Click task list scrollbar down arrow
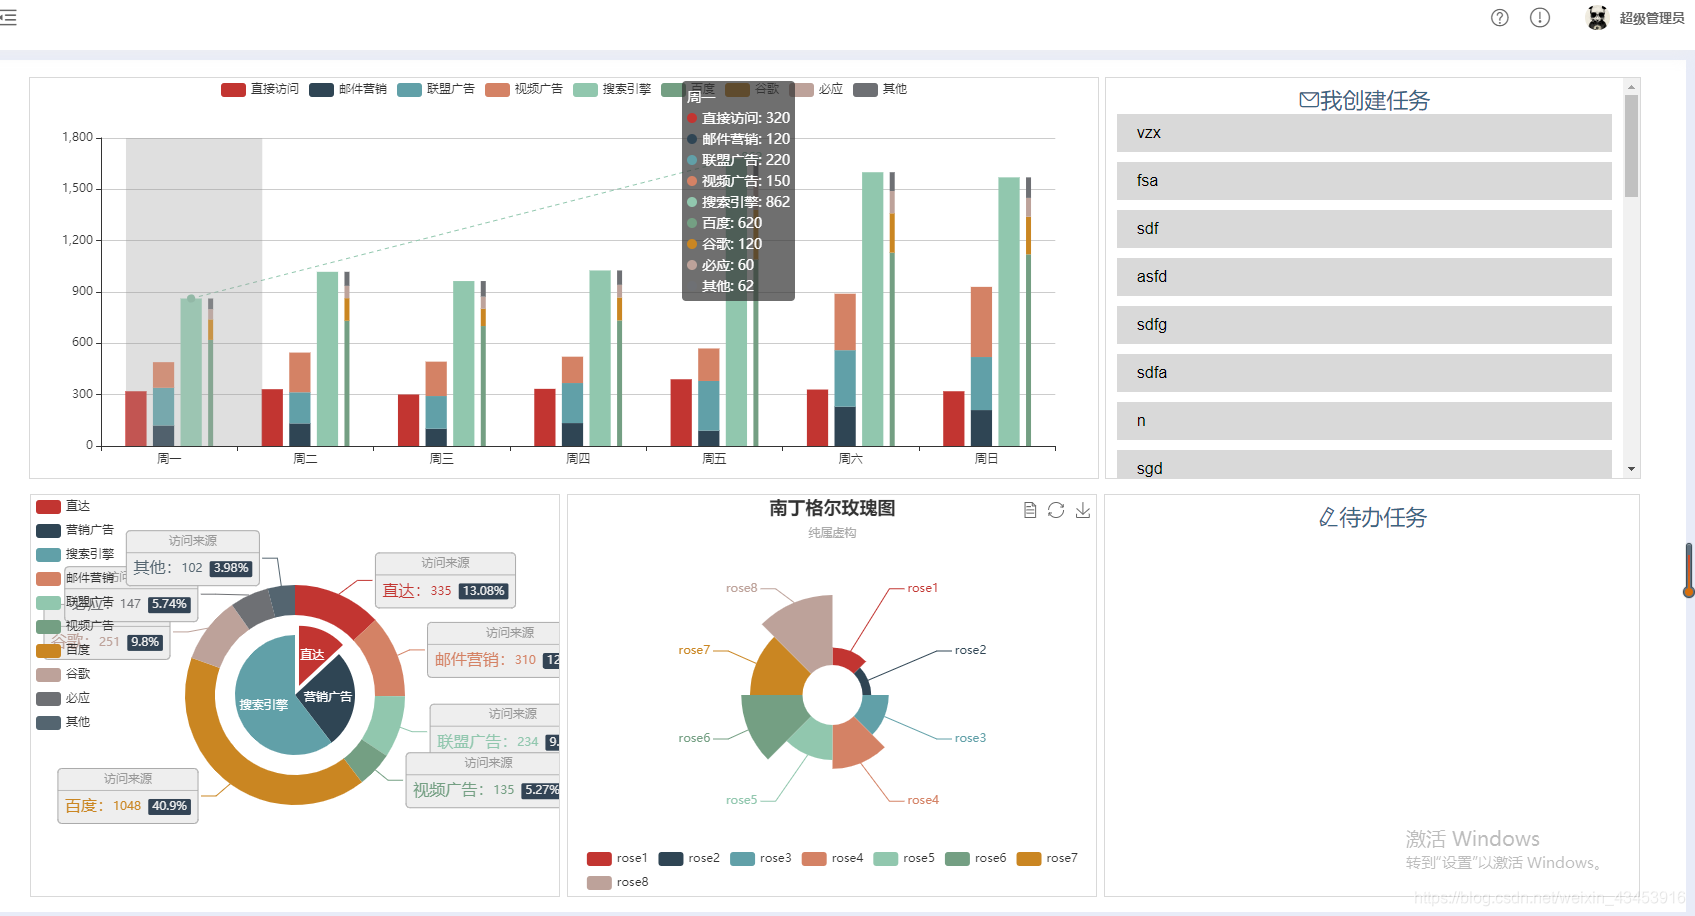Image resolution: width=1695 pixels, height=916 pixels. click(1631, 469)
